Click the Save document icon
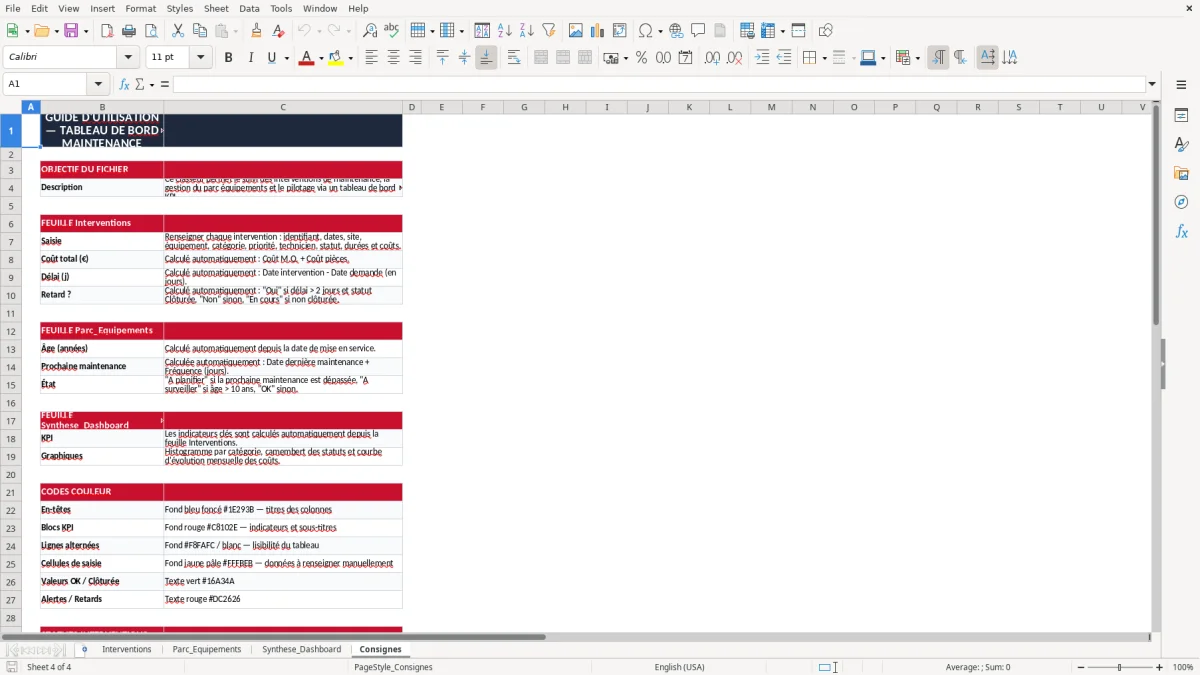 tap(71, 31)
